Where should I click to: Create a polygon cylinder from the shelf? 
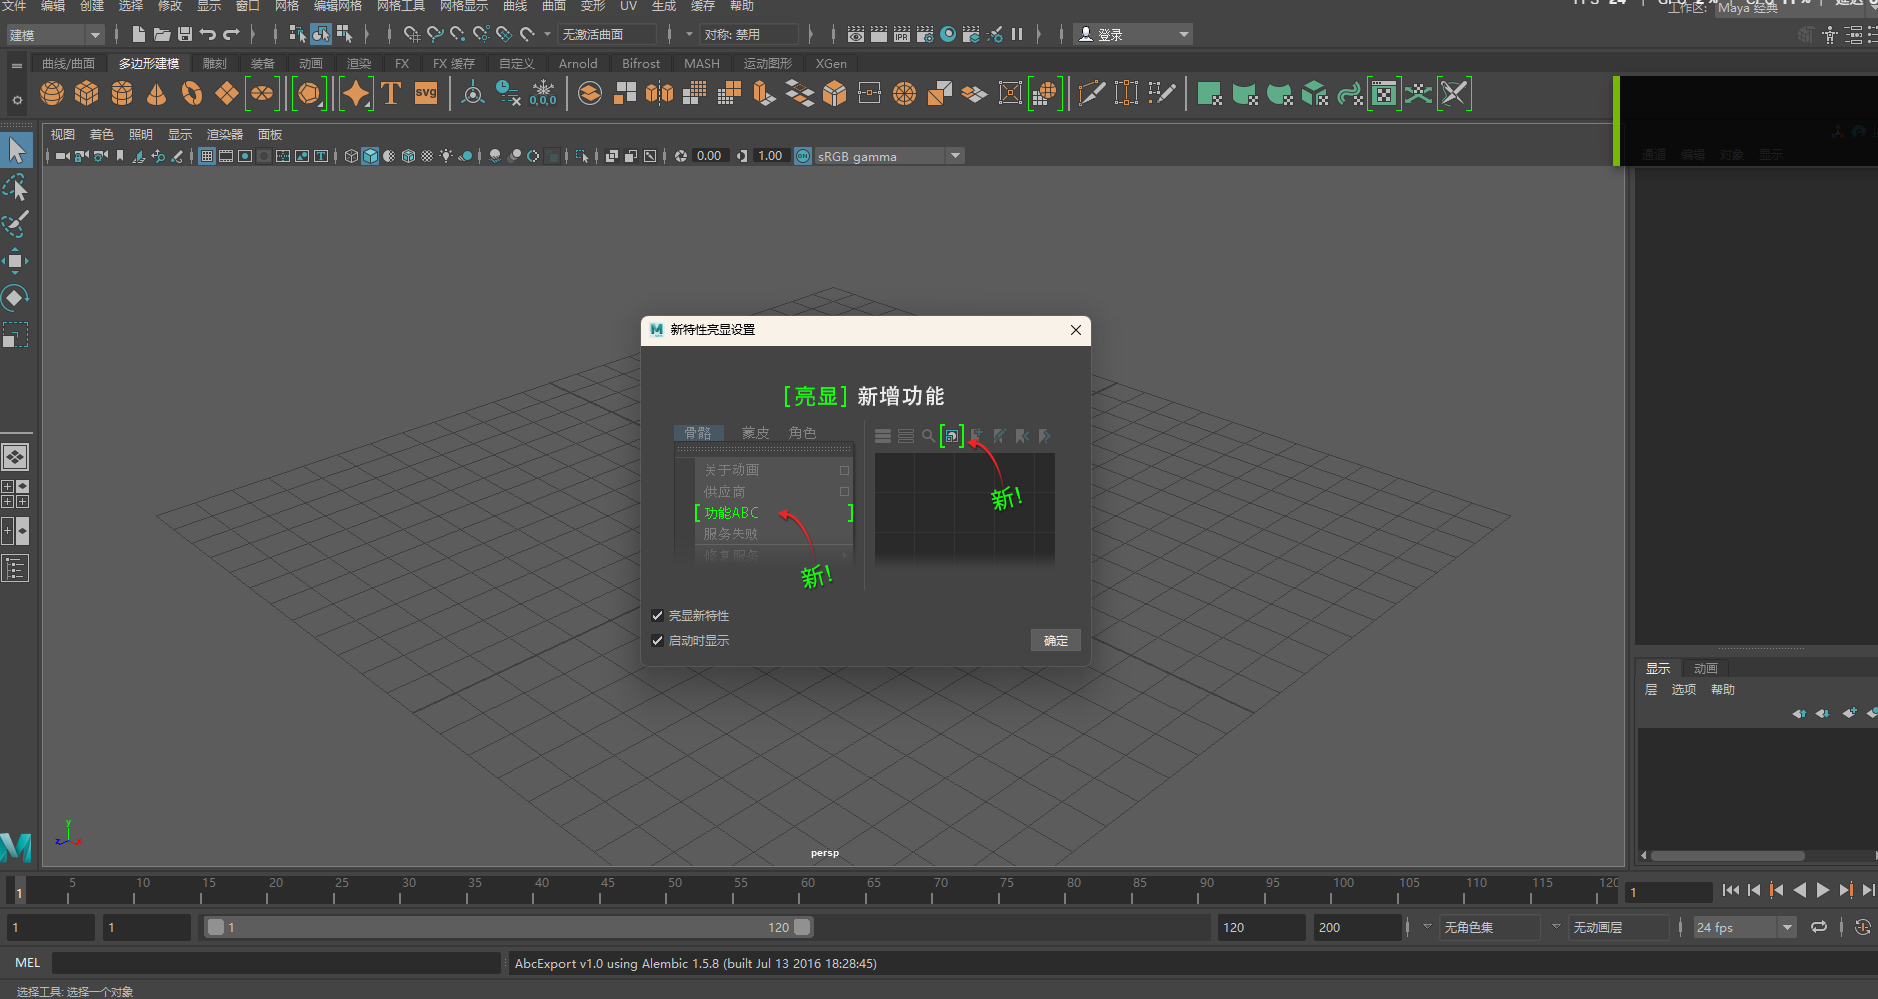[121, 93]
